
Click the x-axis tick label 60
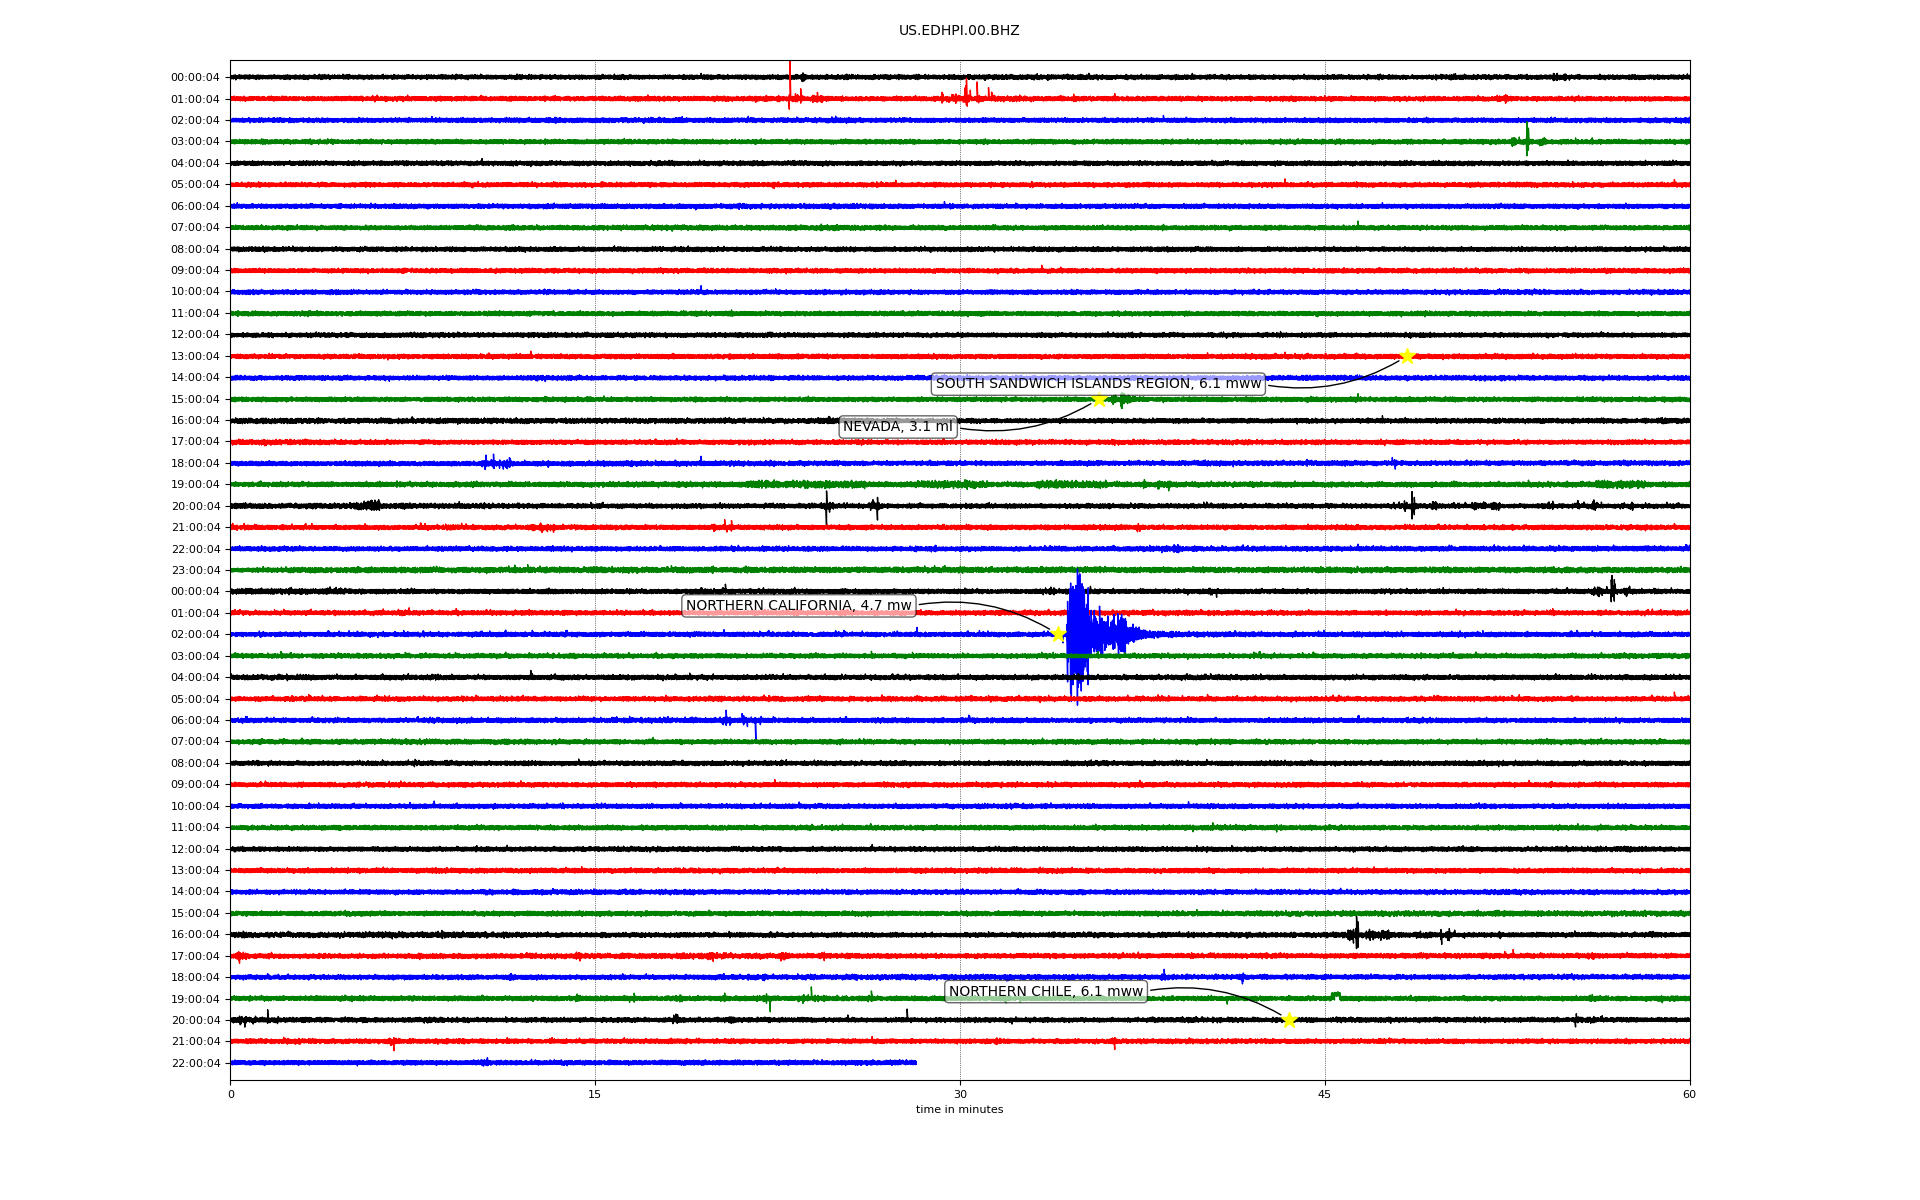point(1689,1094)
